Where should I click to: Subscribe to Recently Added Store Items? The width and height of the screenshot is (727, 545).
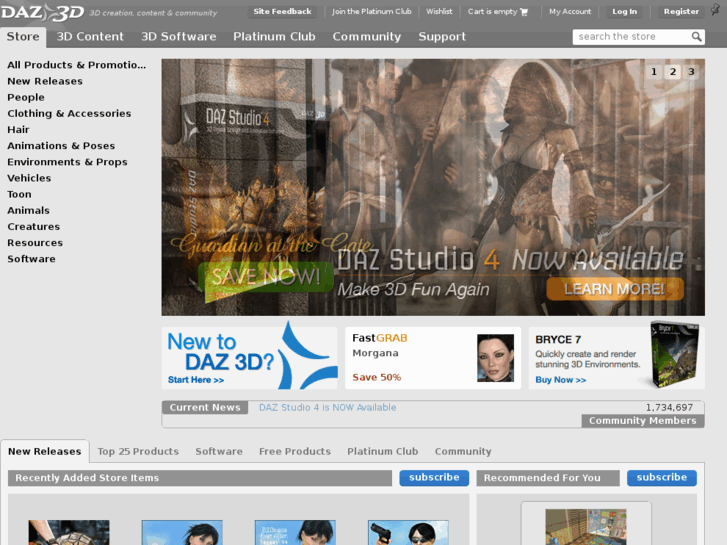434,478
